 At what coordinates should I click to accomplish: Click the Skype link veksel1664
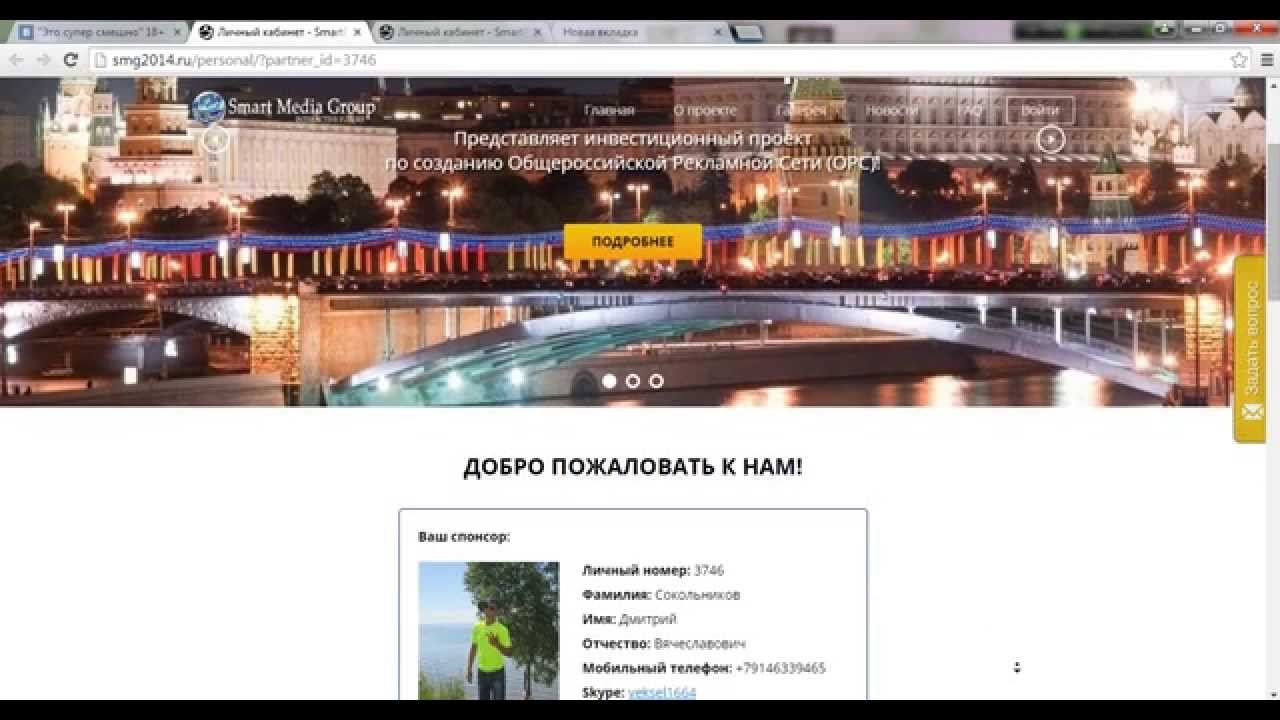[x=662, y=692]
